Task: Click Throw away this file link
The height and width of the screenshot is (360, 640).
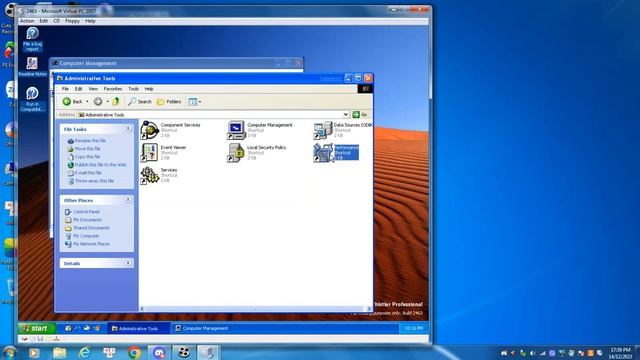Action: [x=94, y=181]
